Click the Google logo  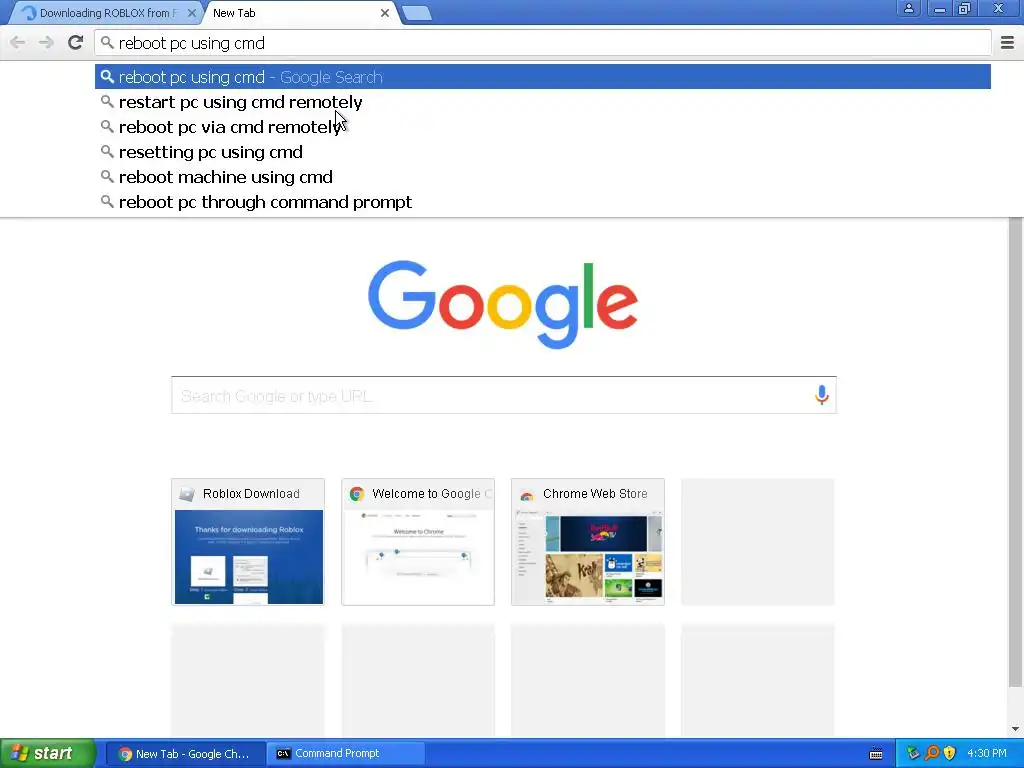click(503, 304)
